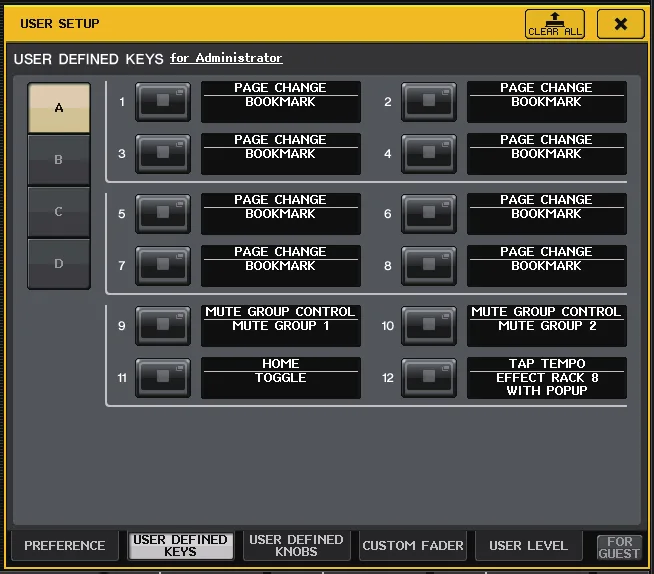Click MUTE GROUP 1 assignment field
Viewport: 654px width, 574px height.
click(x=281, y=326)
